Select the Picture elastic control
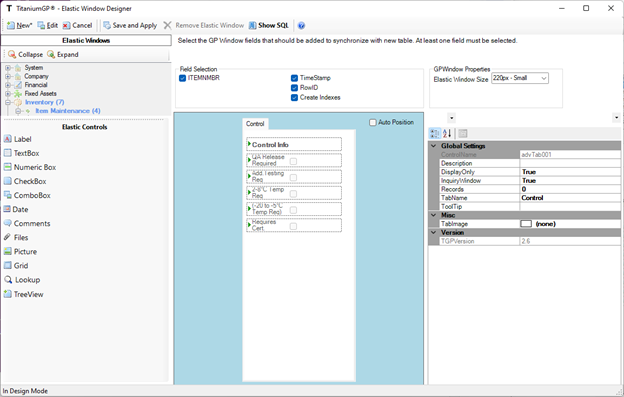 pyautogui.click(x=20, y=251)
